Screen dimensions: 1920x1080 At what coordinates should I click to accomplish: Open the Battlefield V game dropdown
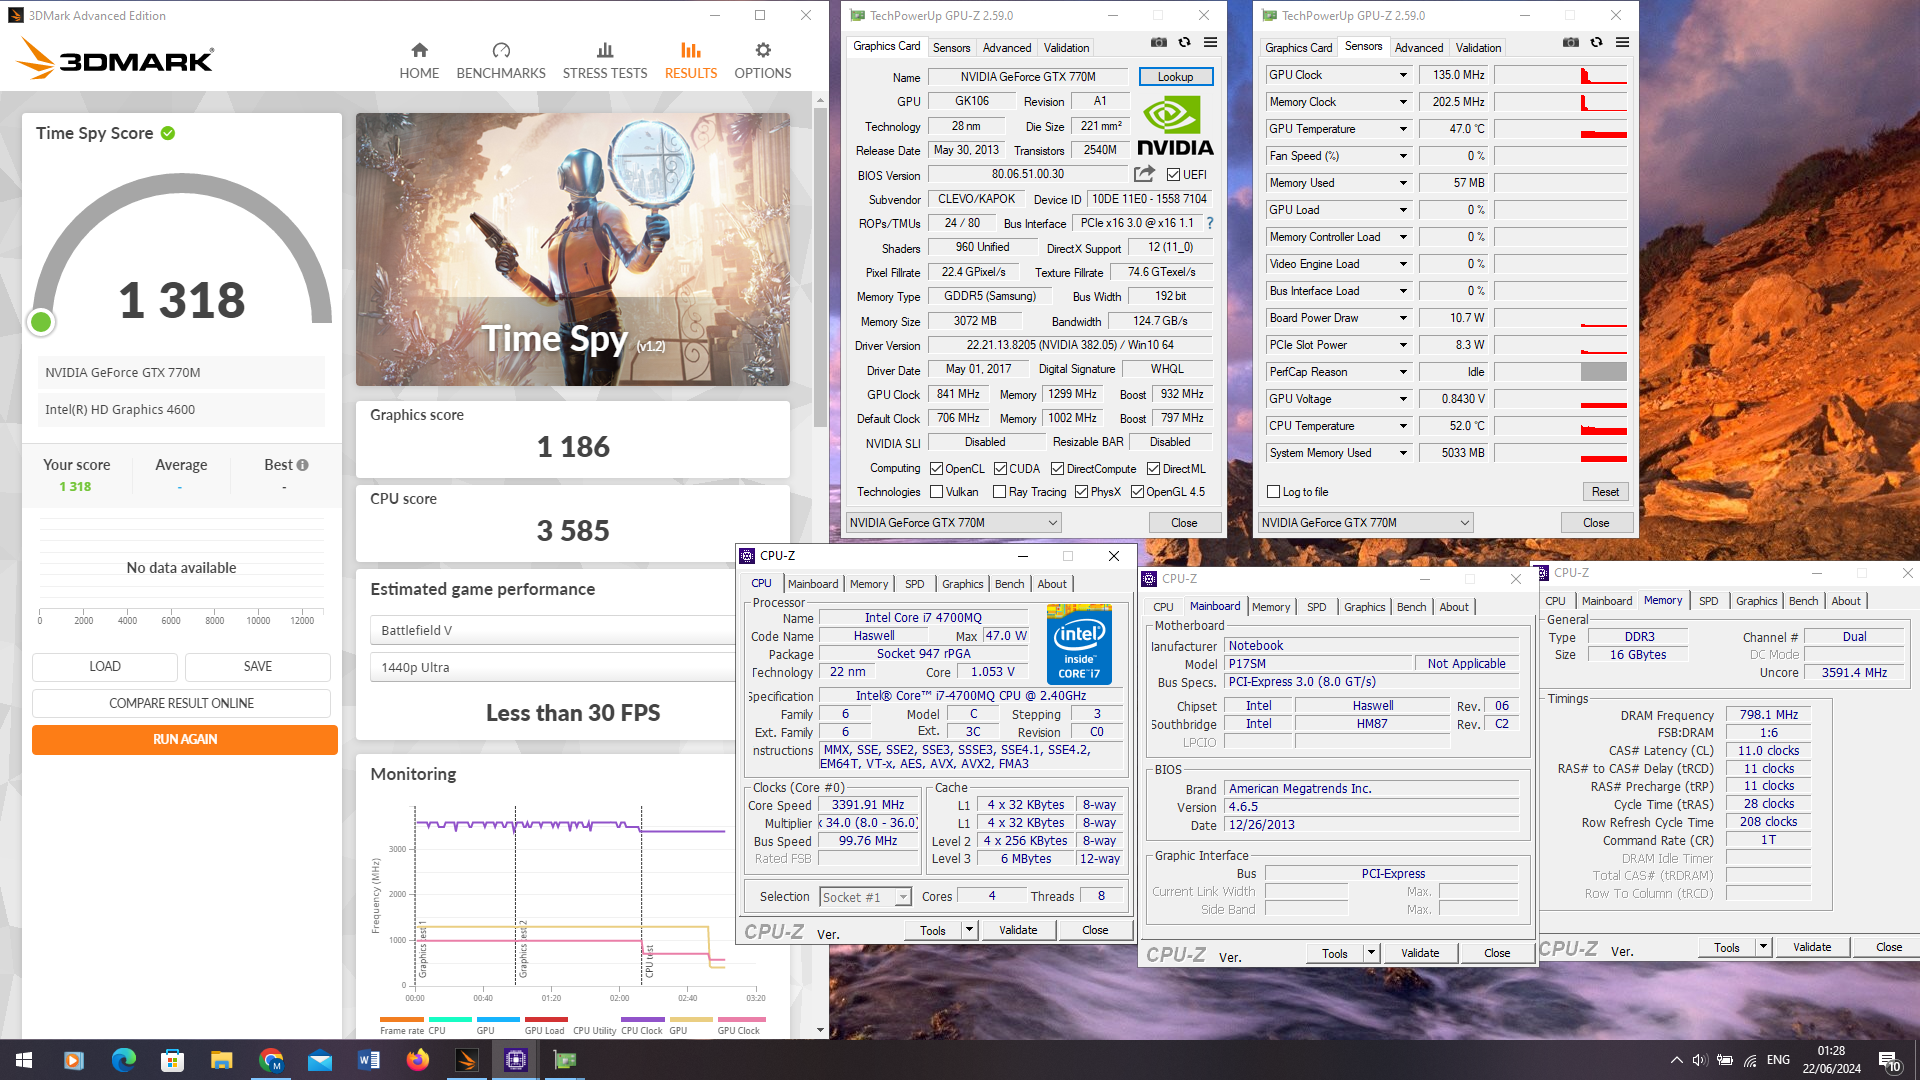(552, 631)
